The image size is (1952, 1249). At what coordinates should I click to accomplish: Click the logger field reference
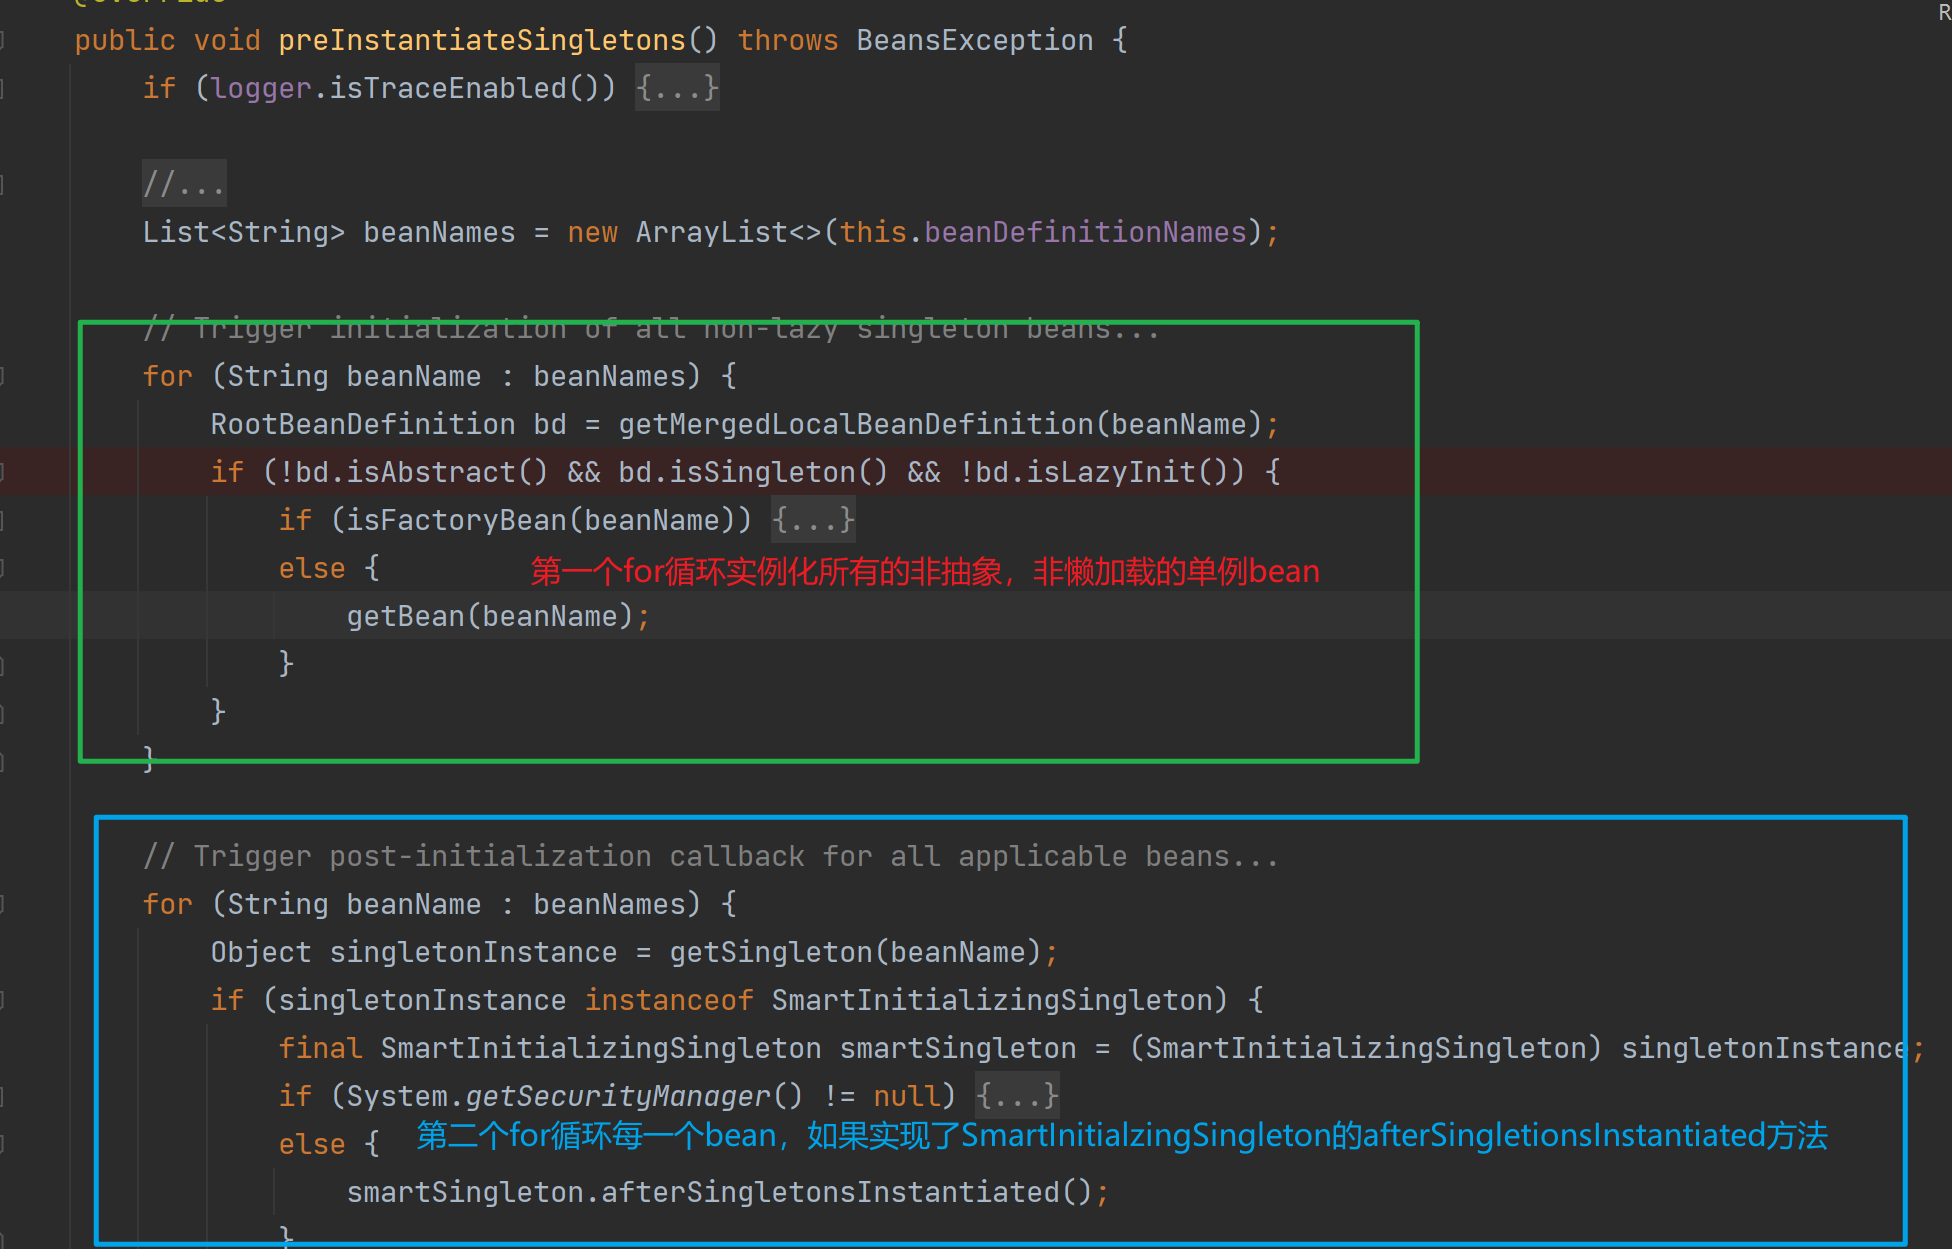(261, 88)
